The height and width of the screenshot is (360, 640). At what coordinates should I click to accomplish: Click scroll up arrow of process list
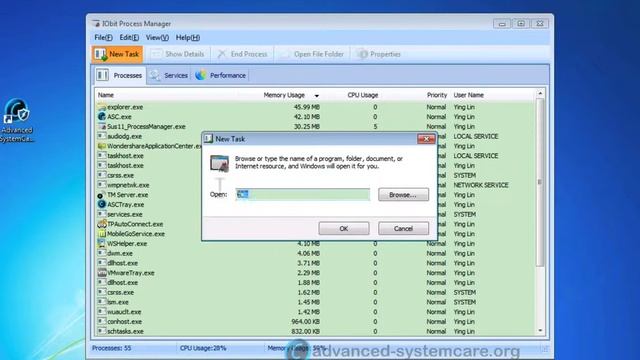(540, 94)
